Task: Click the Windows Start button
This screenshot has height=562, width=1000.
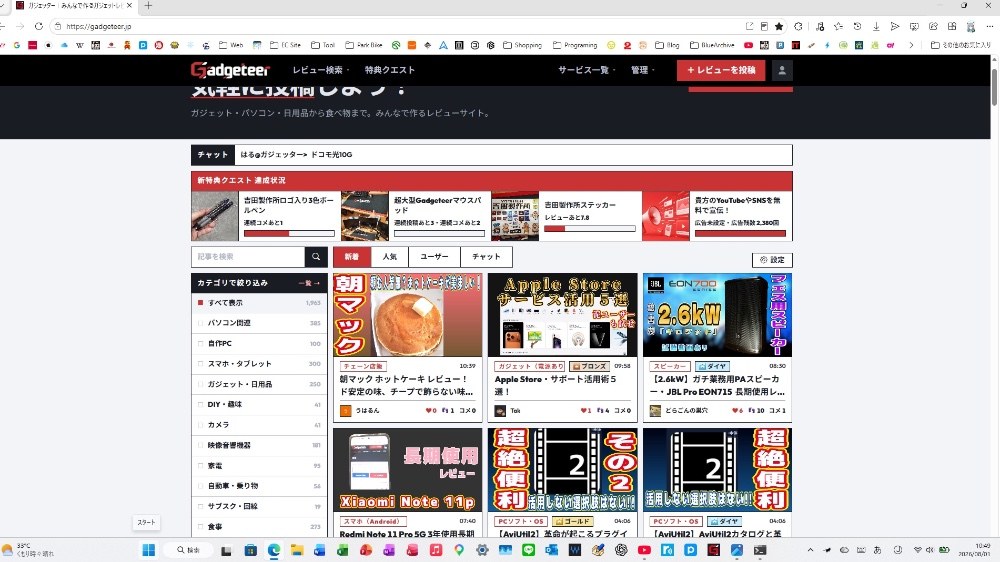Action: pyautogui.click(x=149, y=550)
